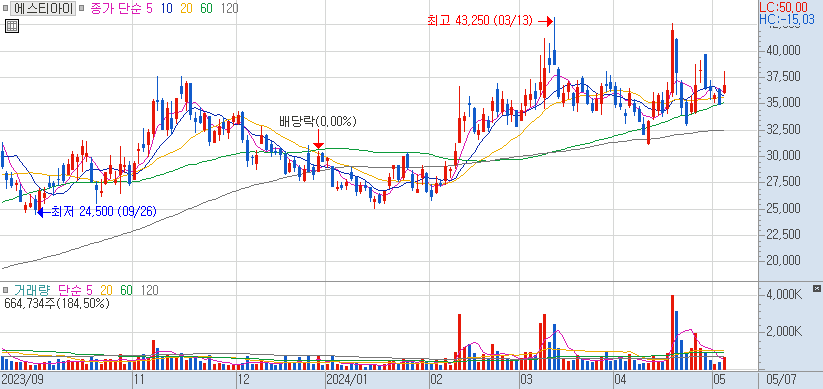Click the 40,000 price axis label
This screenshot has width=823, height=389.
pos(783,51)
